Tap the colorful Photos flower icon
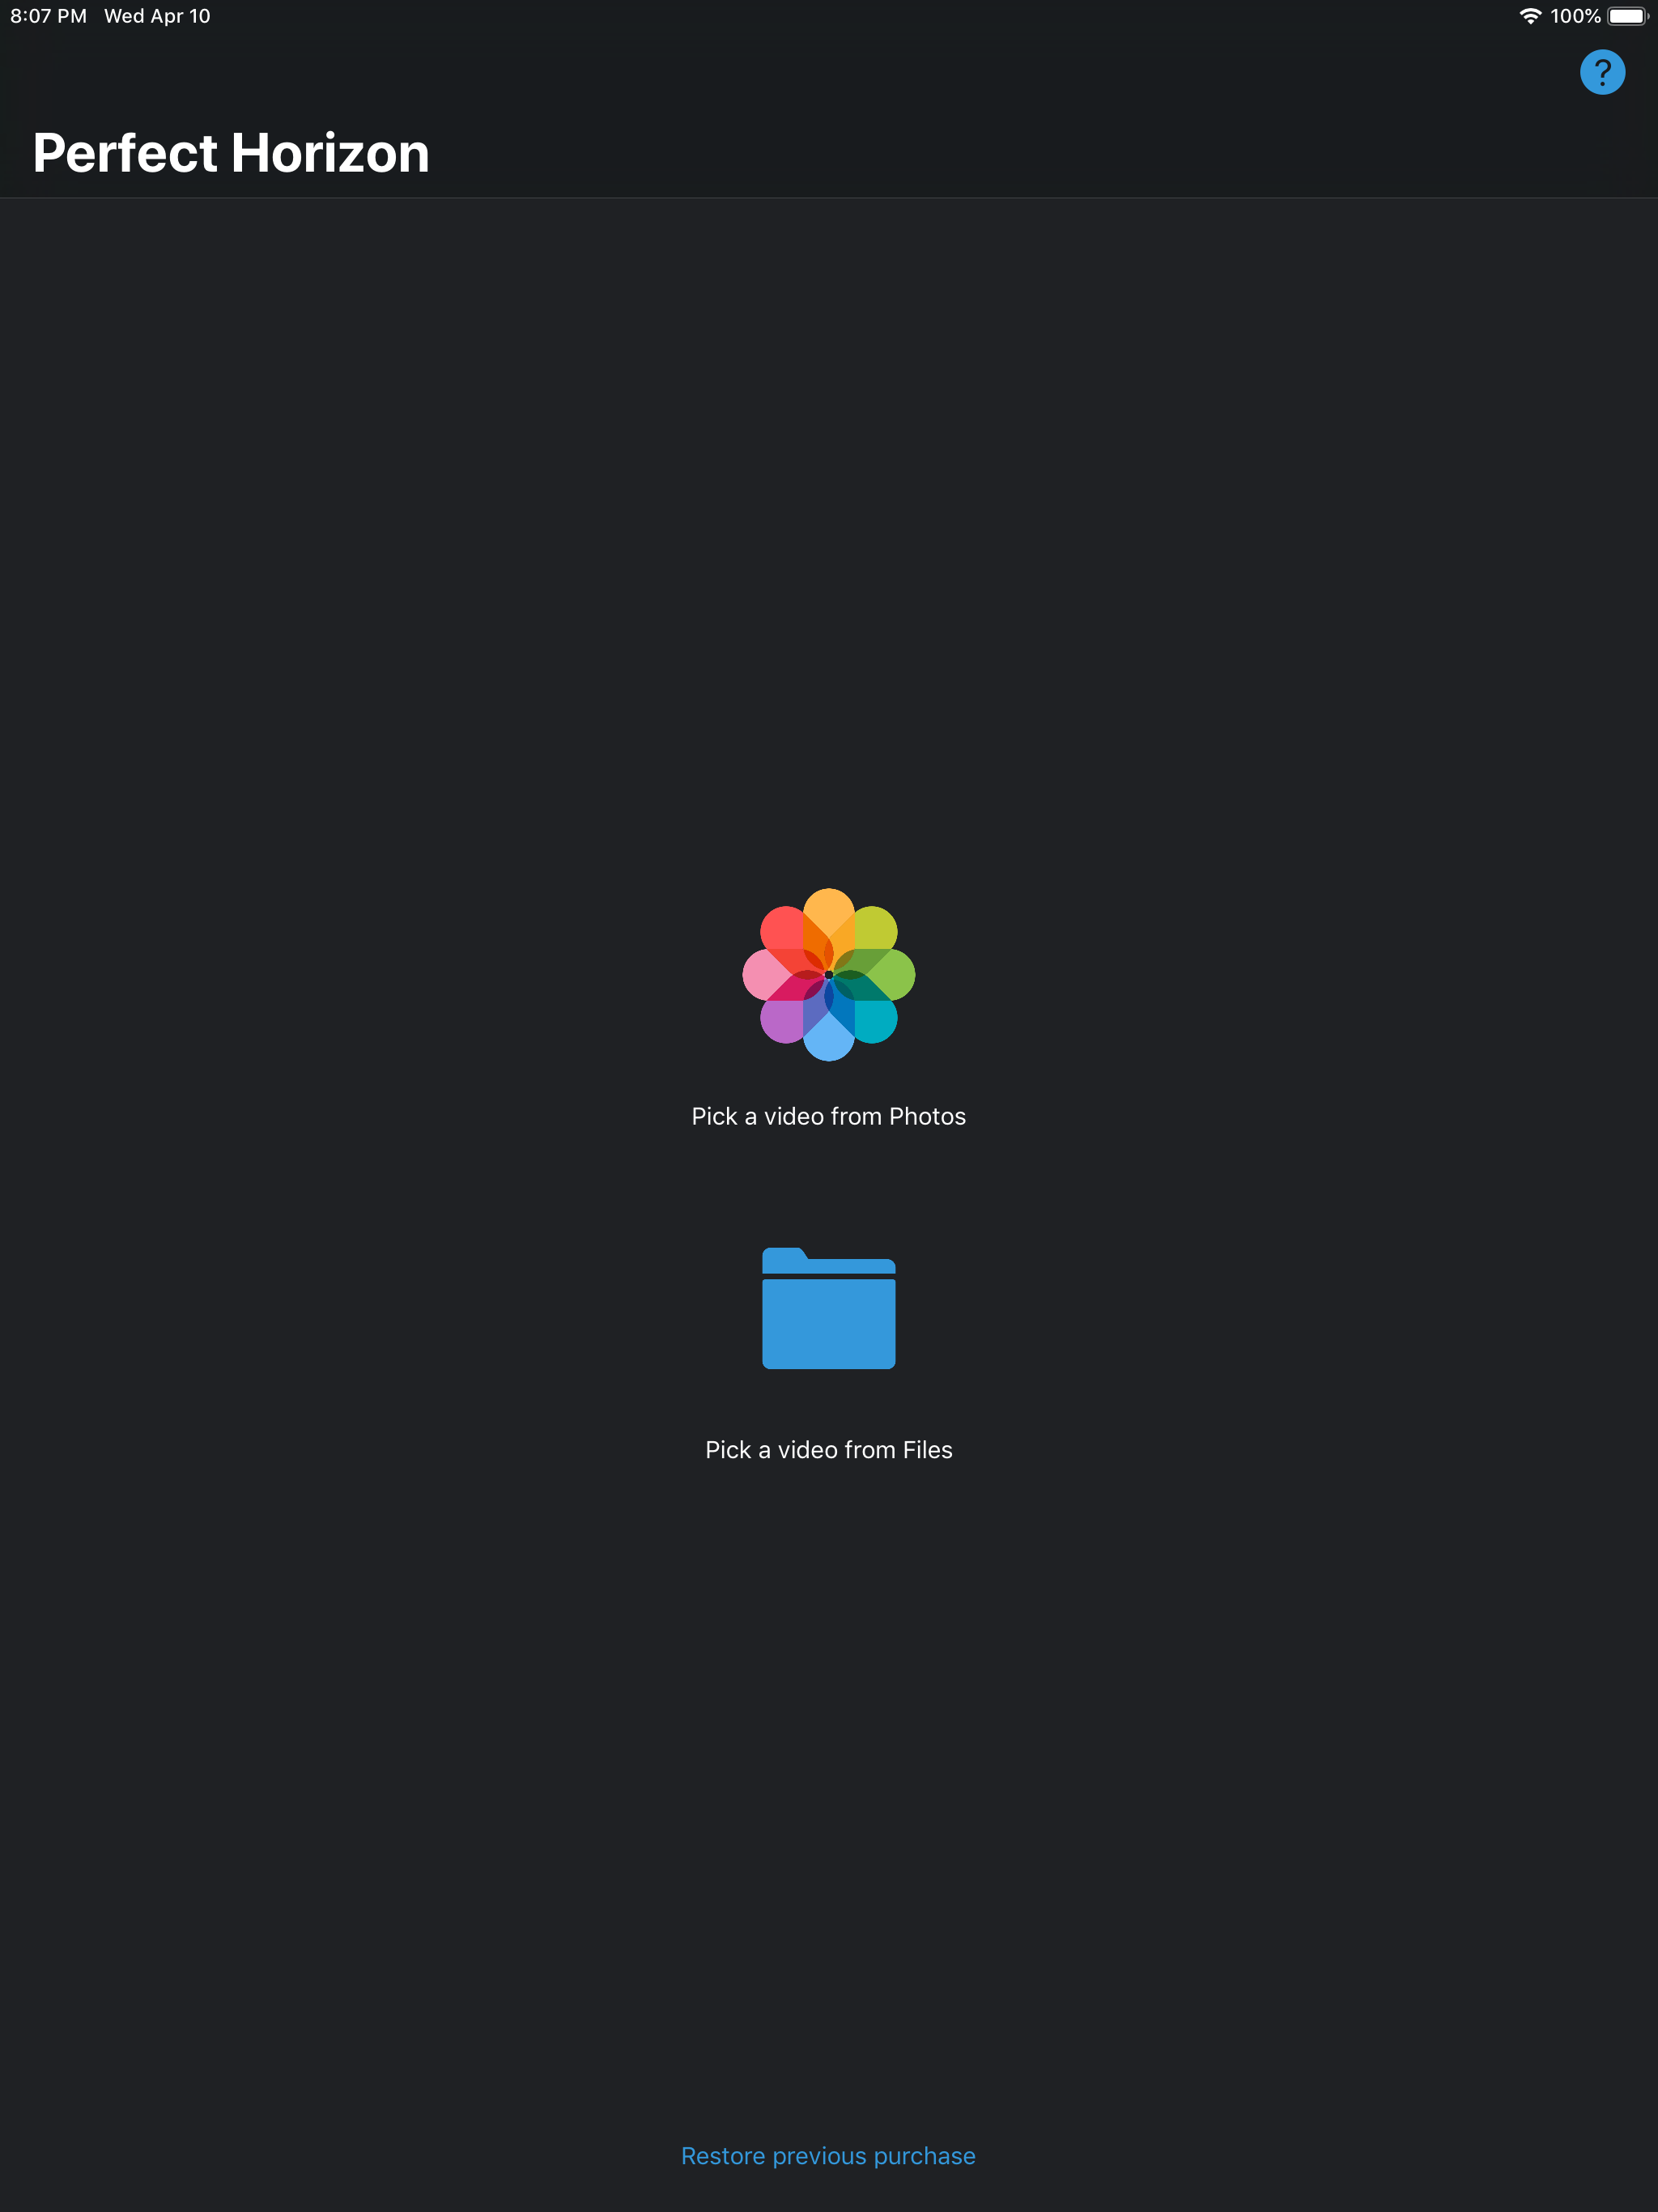1658x2212 pixels. click(x=828, y=975)
